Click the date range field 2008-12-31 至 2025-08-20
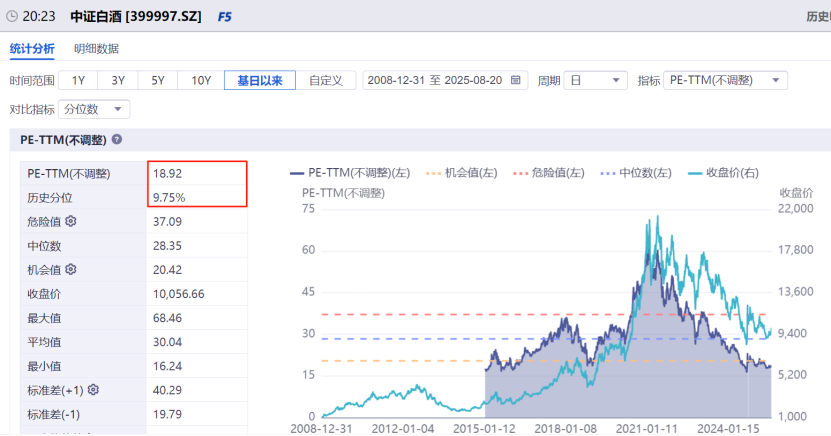The width and height of the screenshot is (831, 436). [445, 80]
